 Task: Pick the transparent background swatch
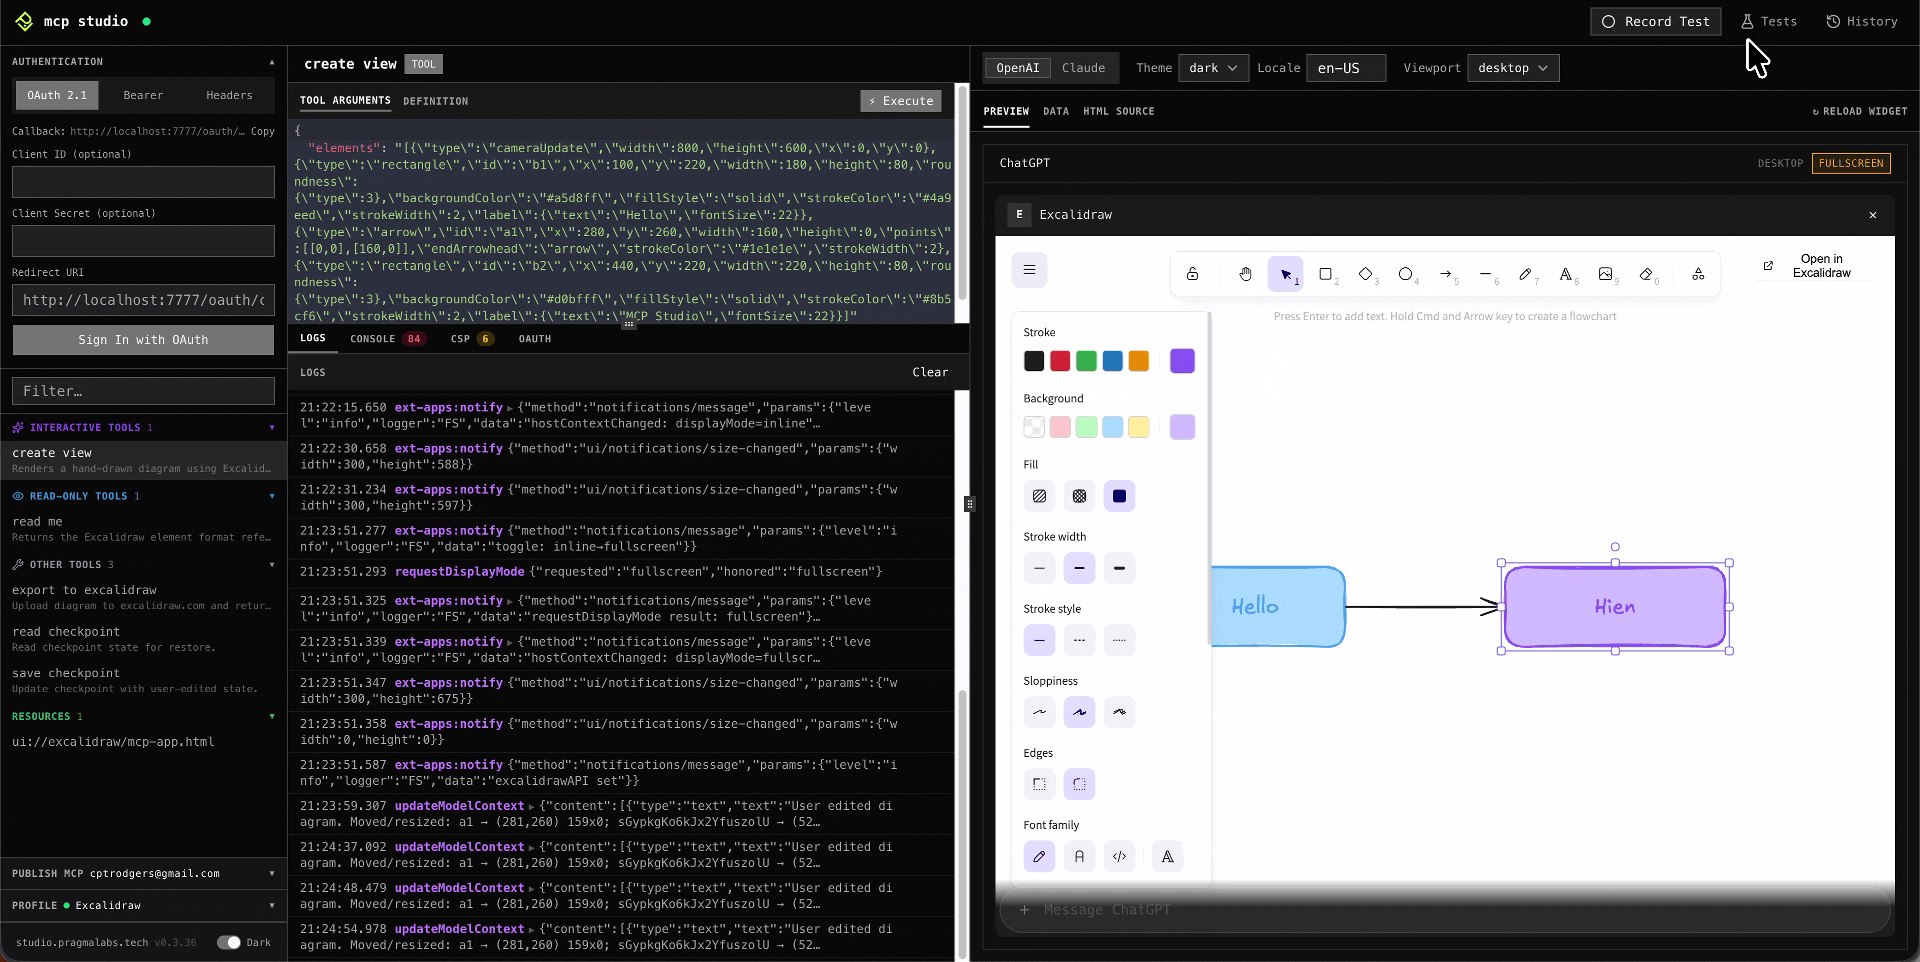click(x=1034, y=427)
